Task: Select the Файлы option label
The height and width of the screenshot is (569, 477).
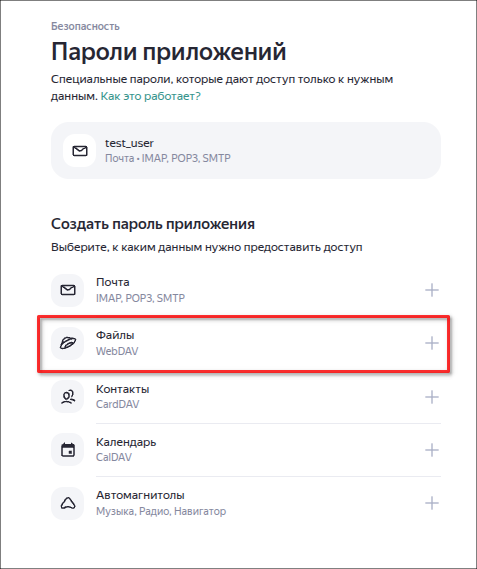Action: click(115, 335)
